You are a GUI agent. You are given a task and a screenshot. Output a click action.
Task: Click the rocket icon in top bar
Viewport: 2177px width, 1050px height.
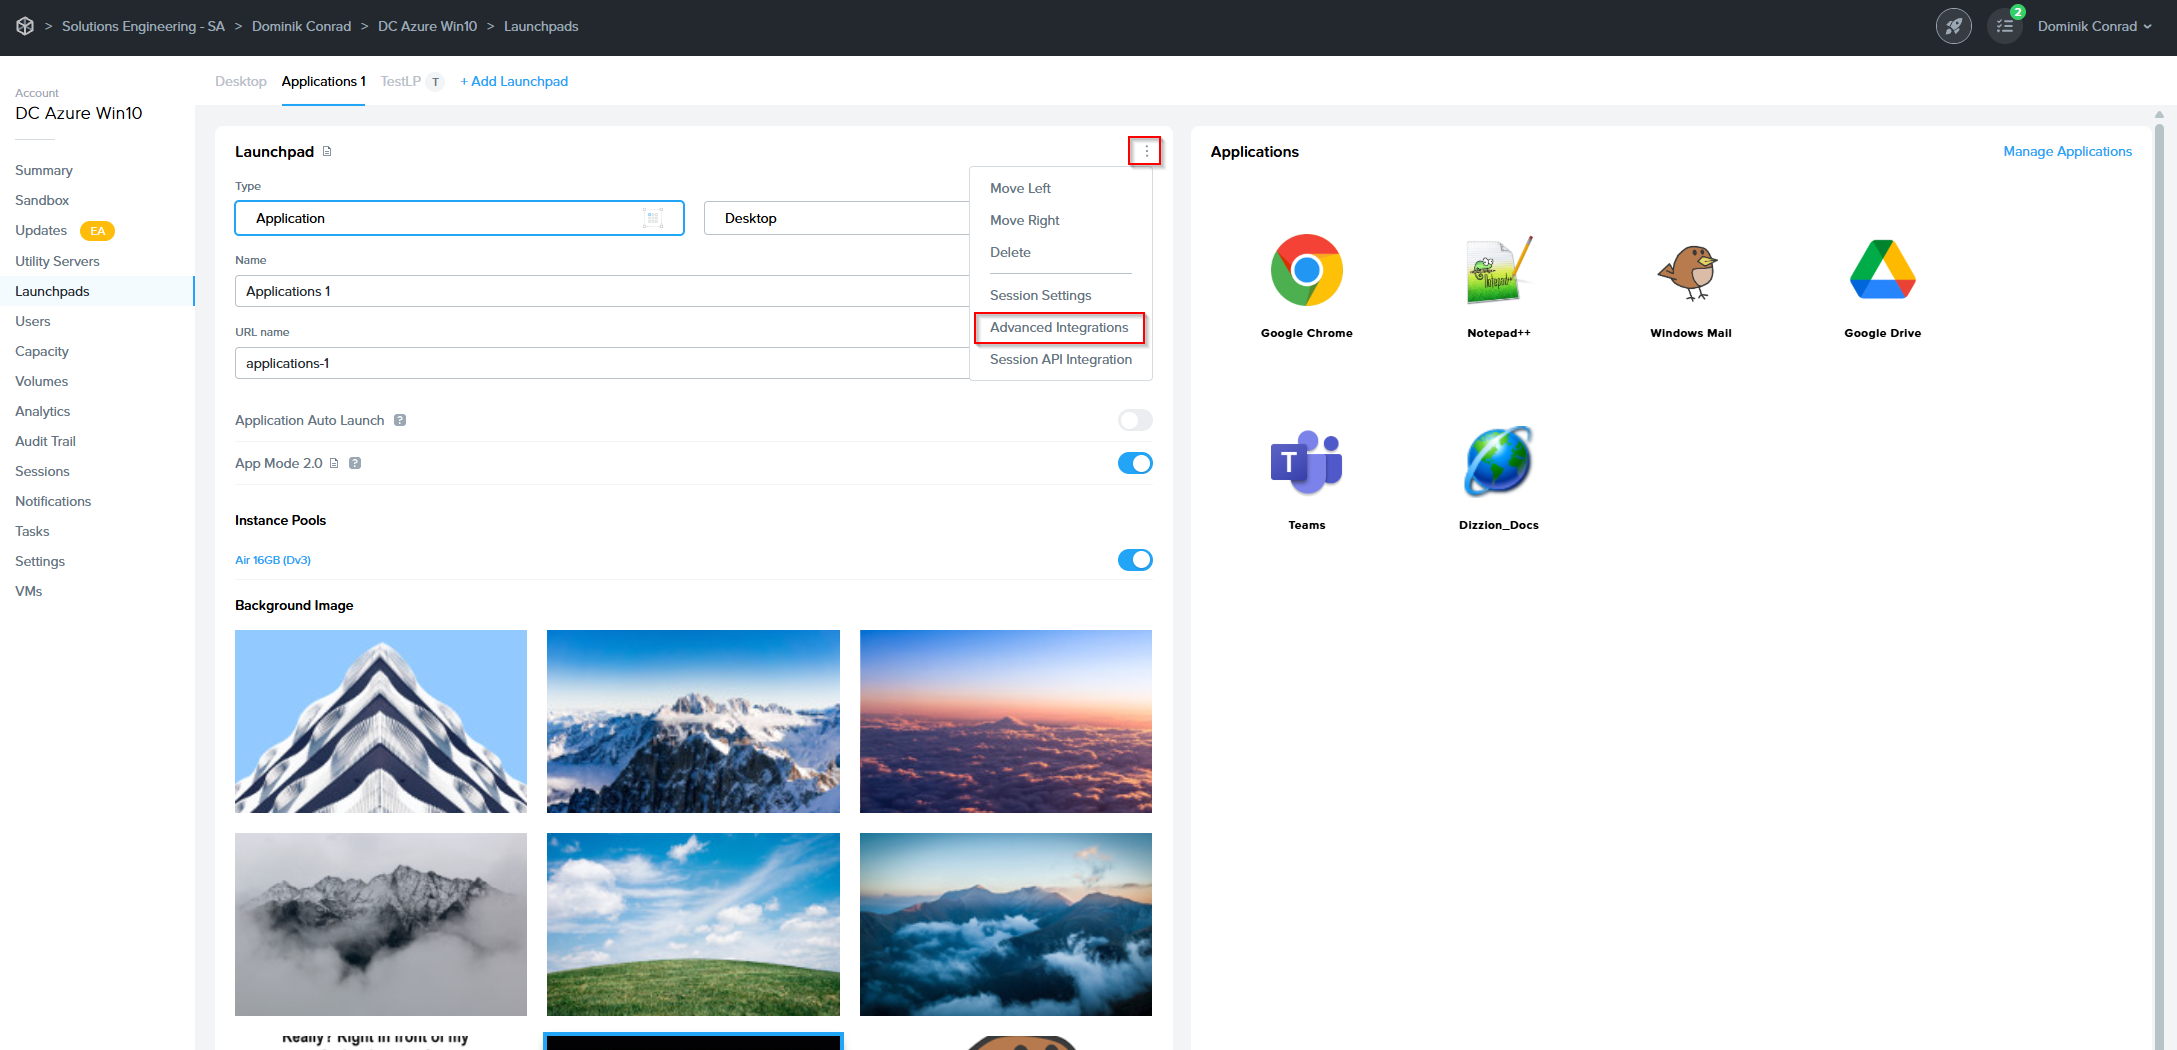[1953, 26]
